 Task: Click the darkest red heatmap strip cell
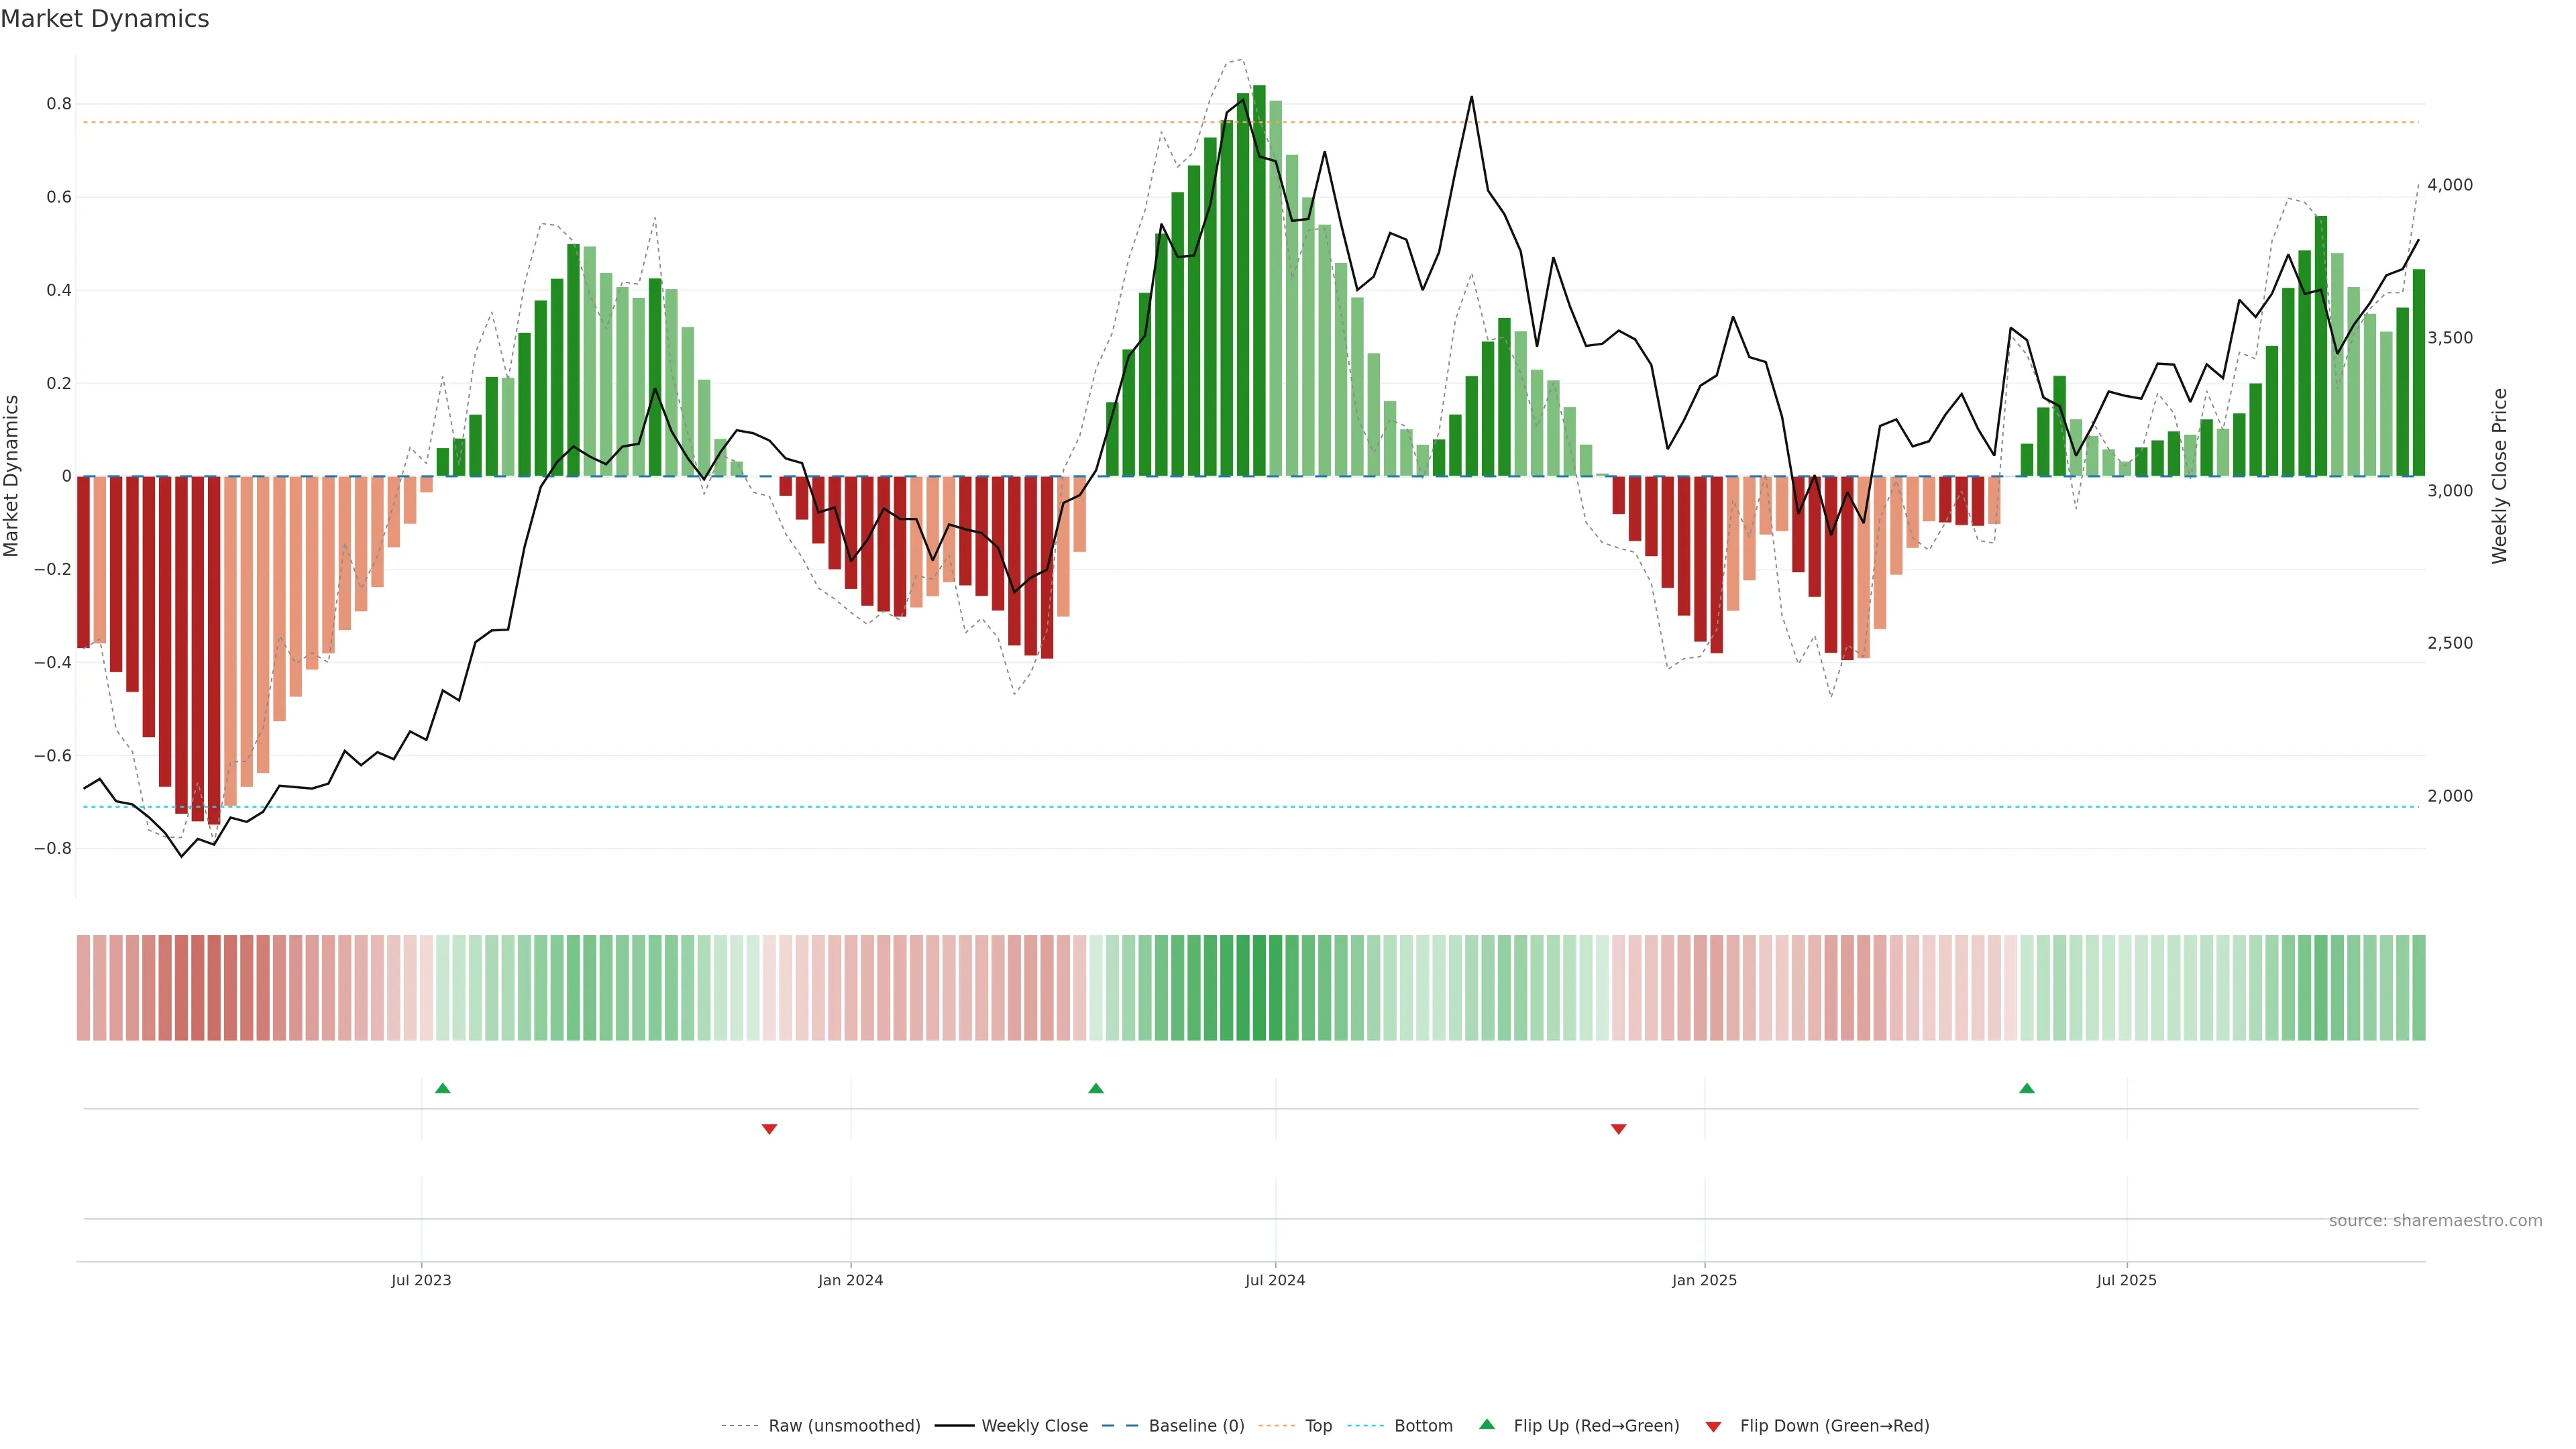click(214, 987)
